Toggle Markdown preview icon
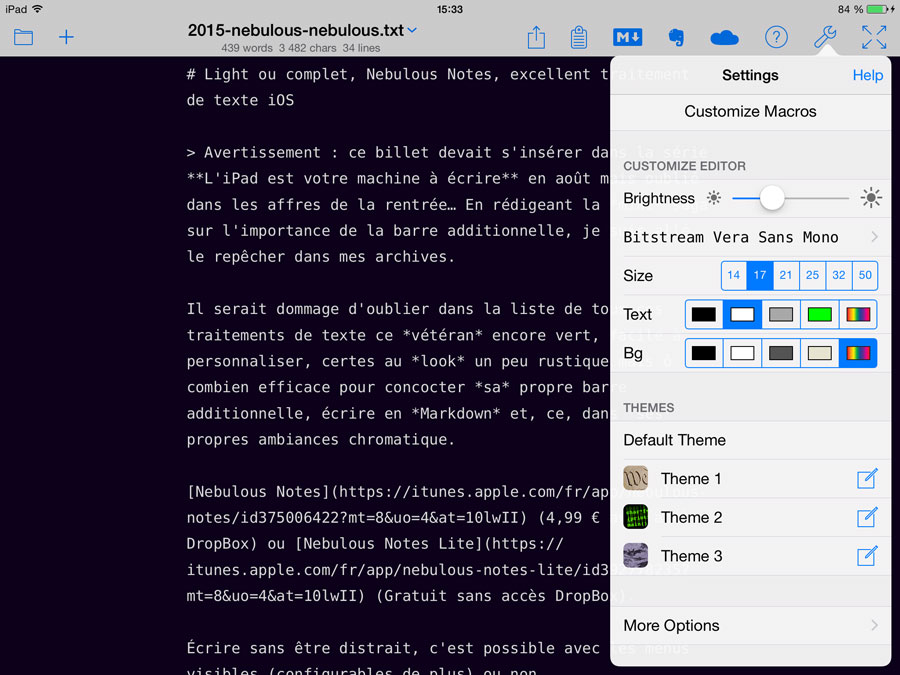This screenshot has height=675, width=900. (x=627, y=37)
